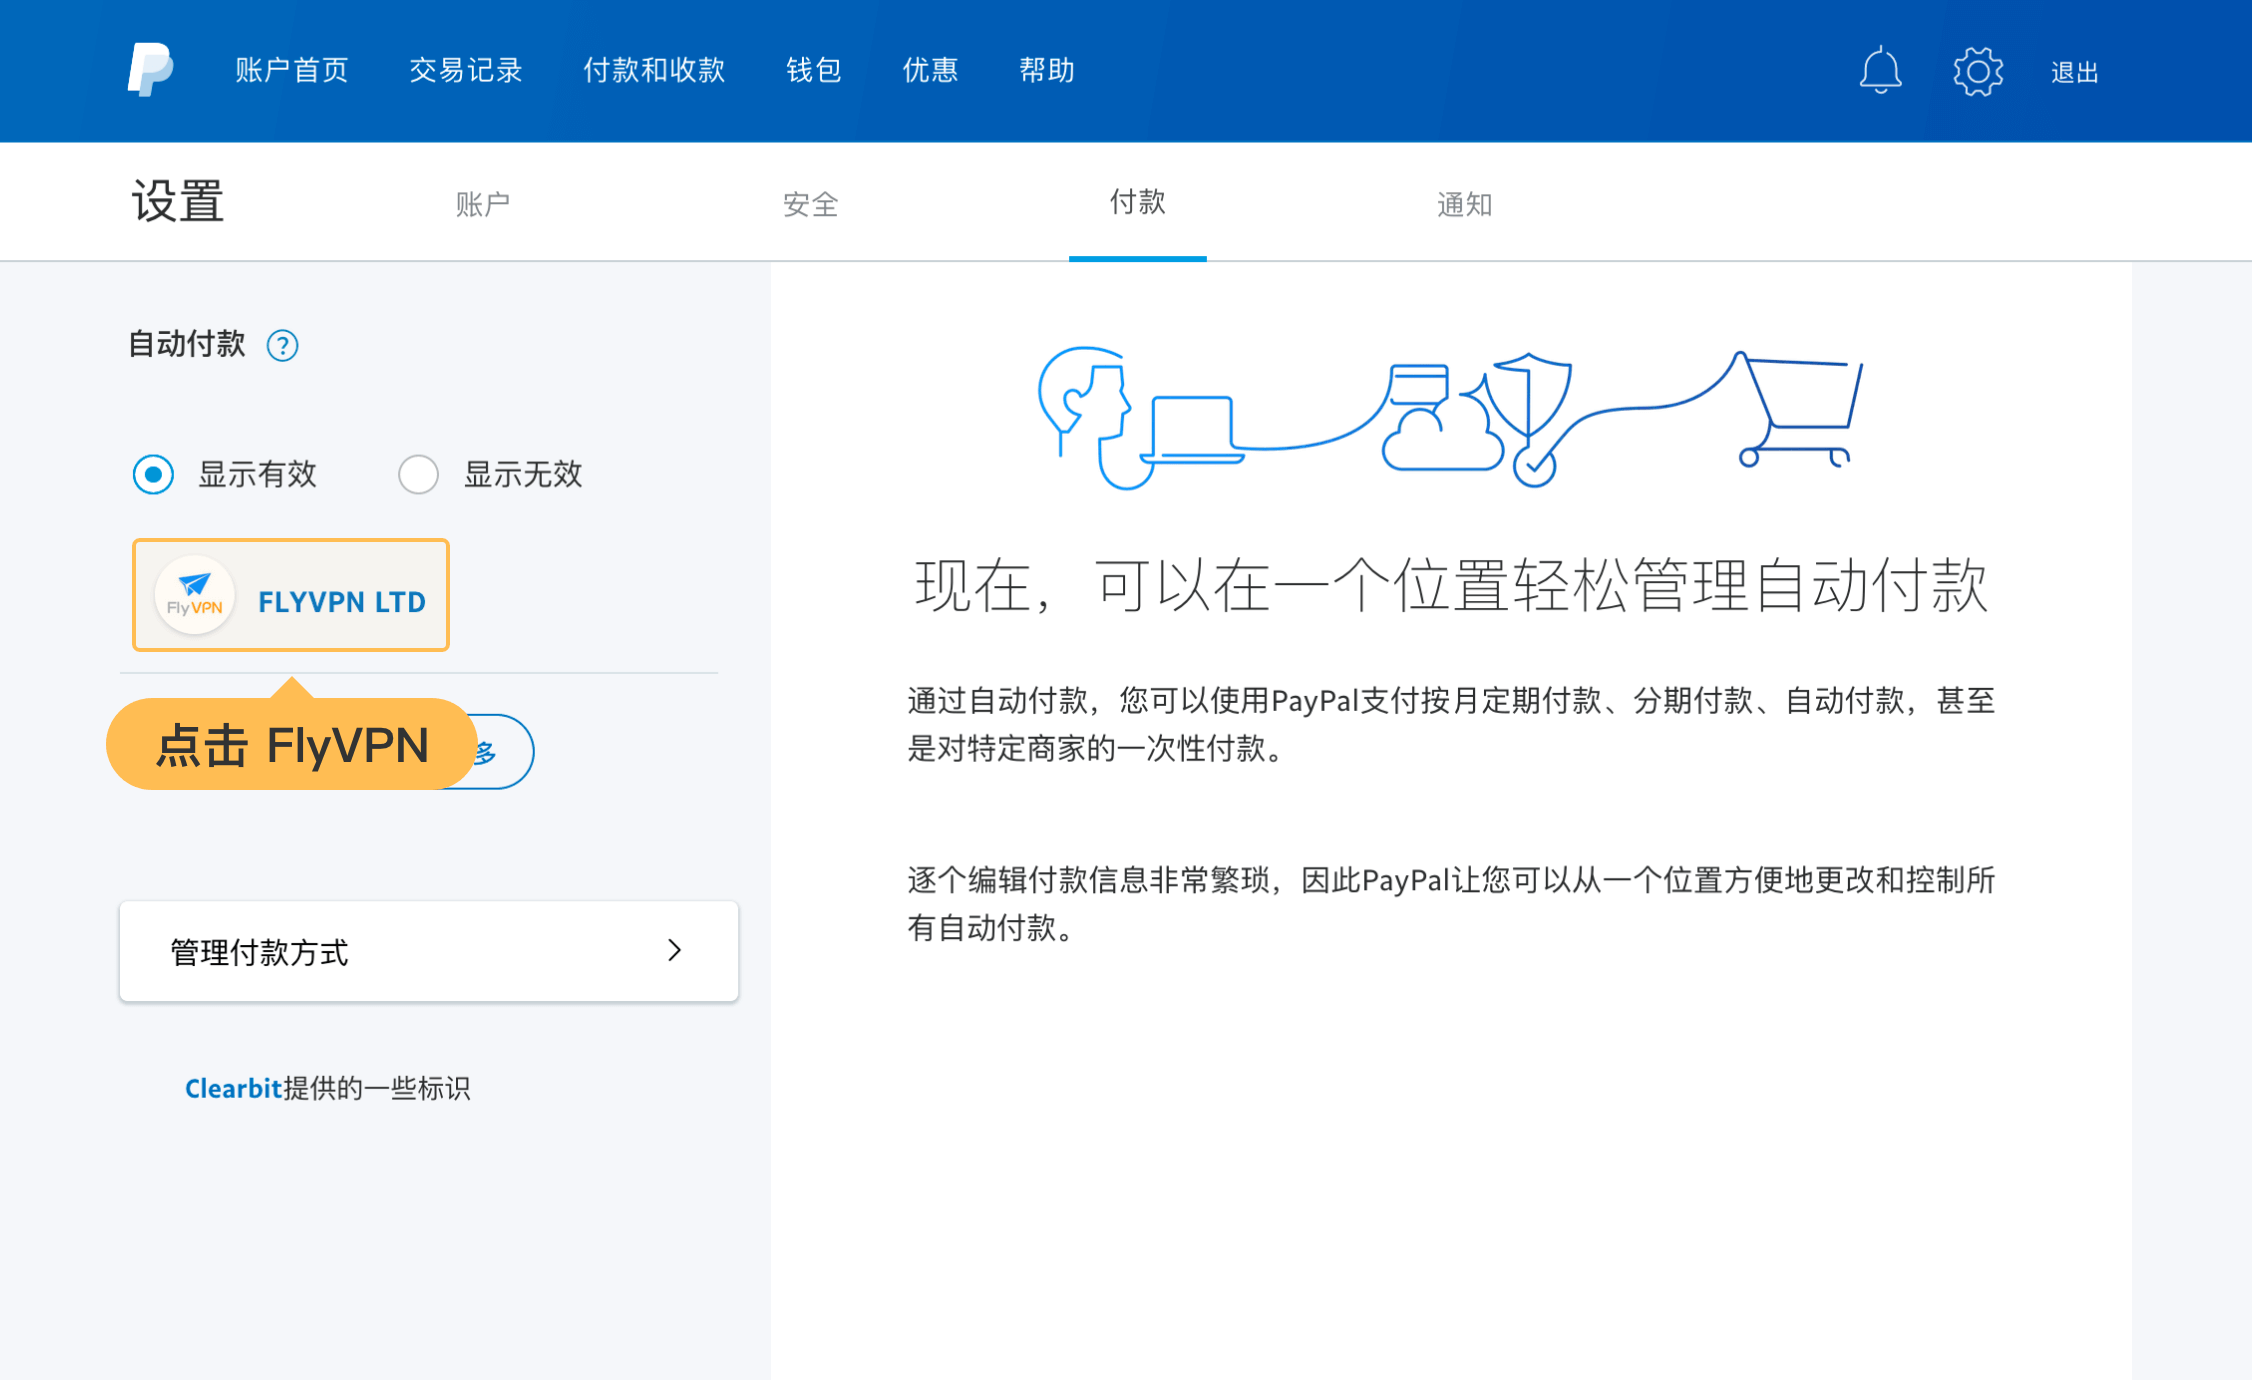Switch to the 安全 settings tab
The width and height of the screenshot is (2252, 1380).
coord(810,204)
